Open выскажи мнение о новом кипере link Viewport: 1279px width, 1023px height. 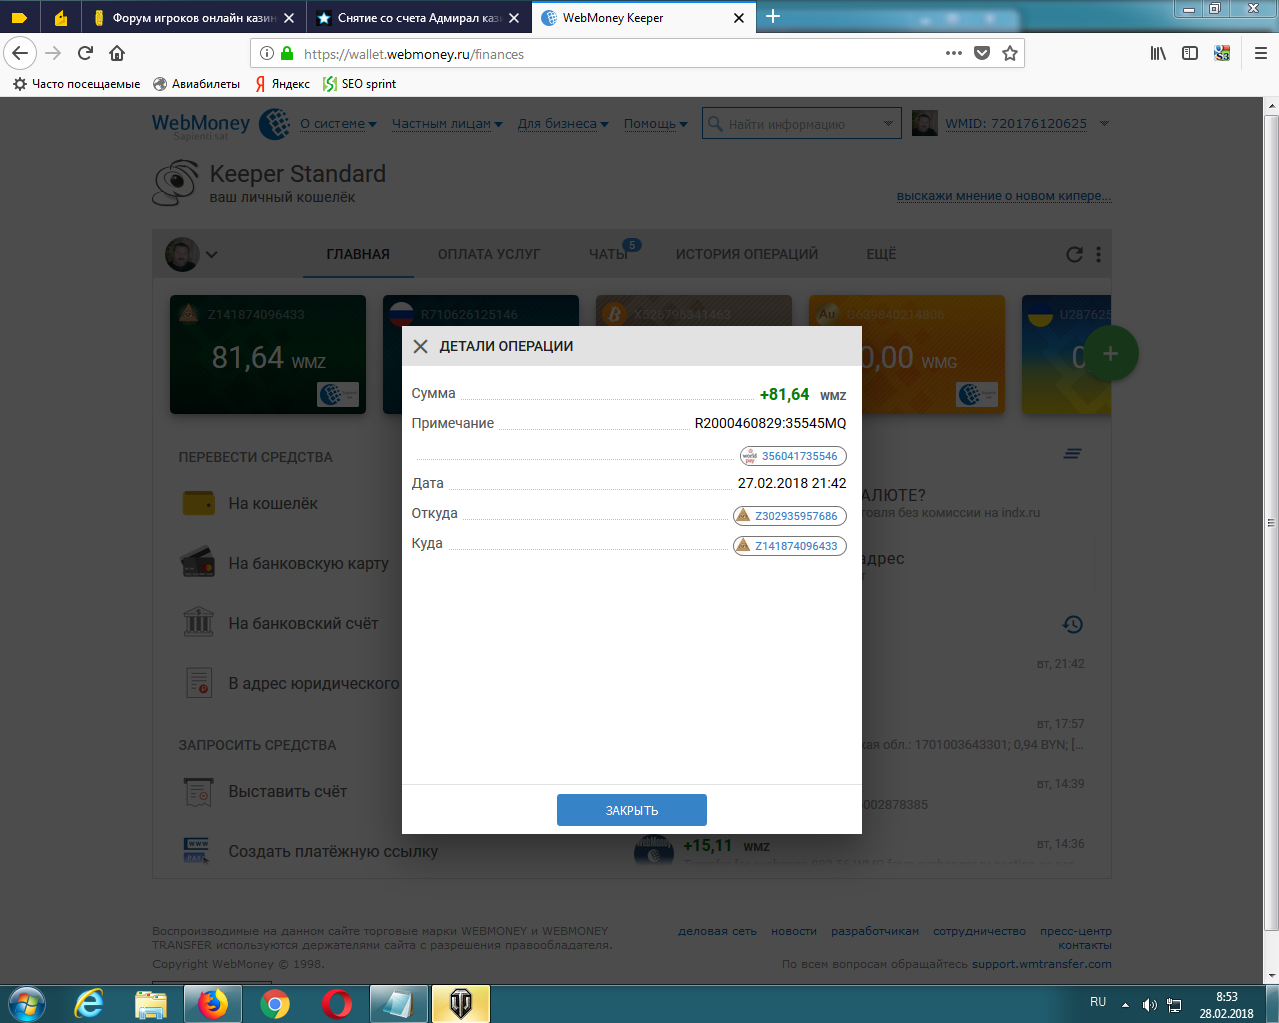point(1004,196)
